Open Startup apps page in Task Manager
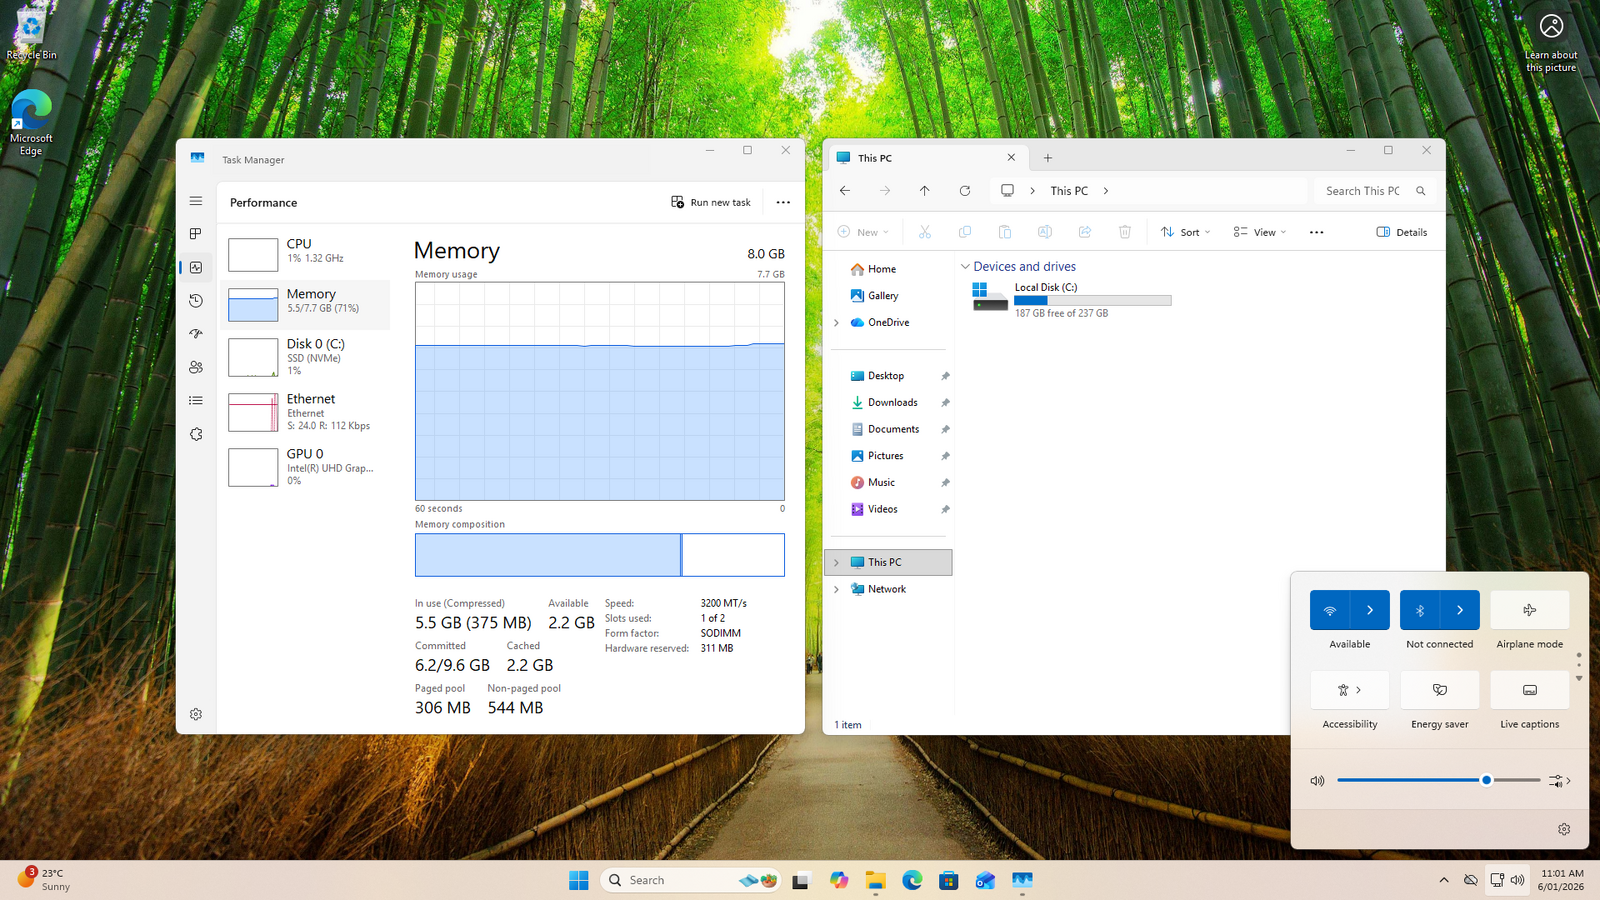The width and height of the screenshot is (1600, 900). [196, 334]
